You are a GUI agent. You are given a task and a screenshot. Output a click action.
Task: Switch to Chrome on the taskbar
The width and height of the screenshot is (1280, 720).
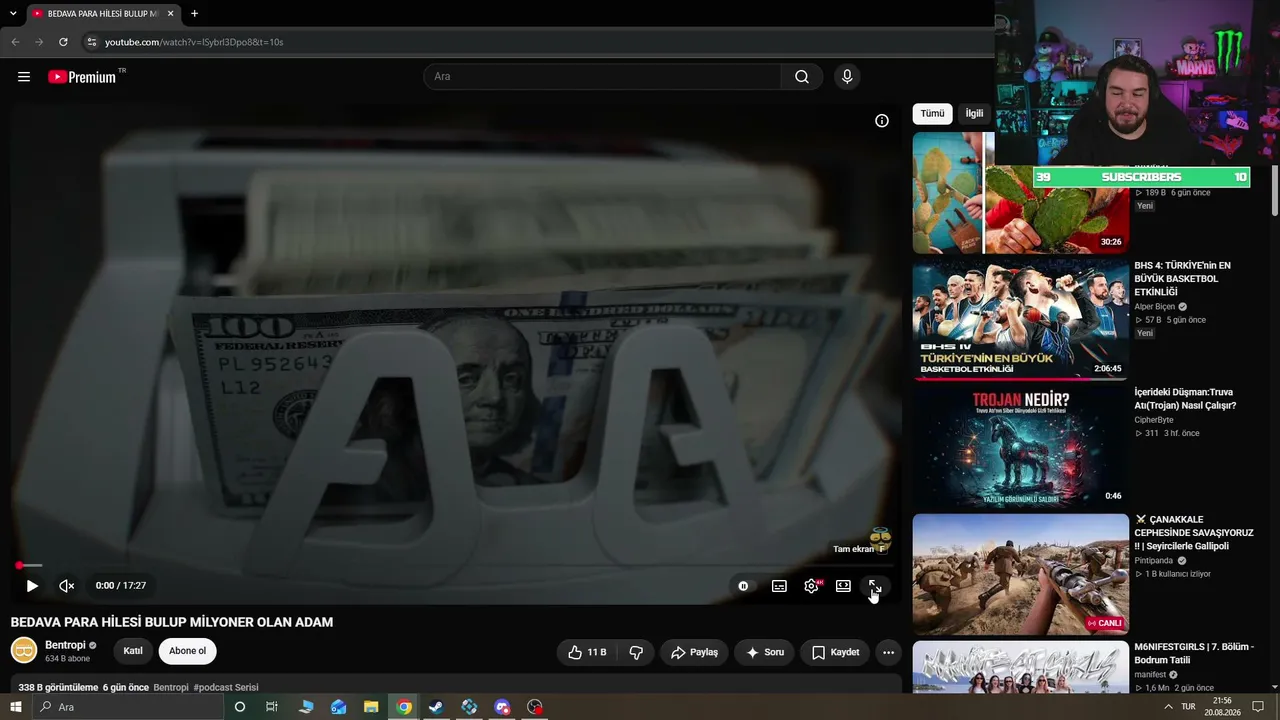click(404, 707)
